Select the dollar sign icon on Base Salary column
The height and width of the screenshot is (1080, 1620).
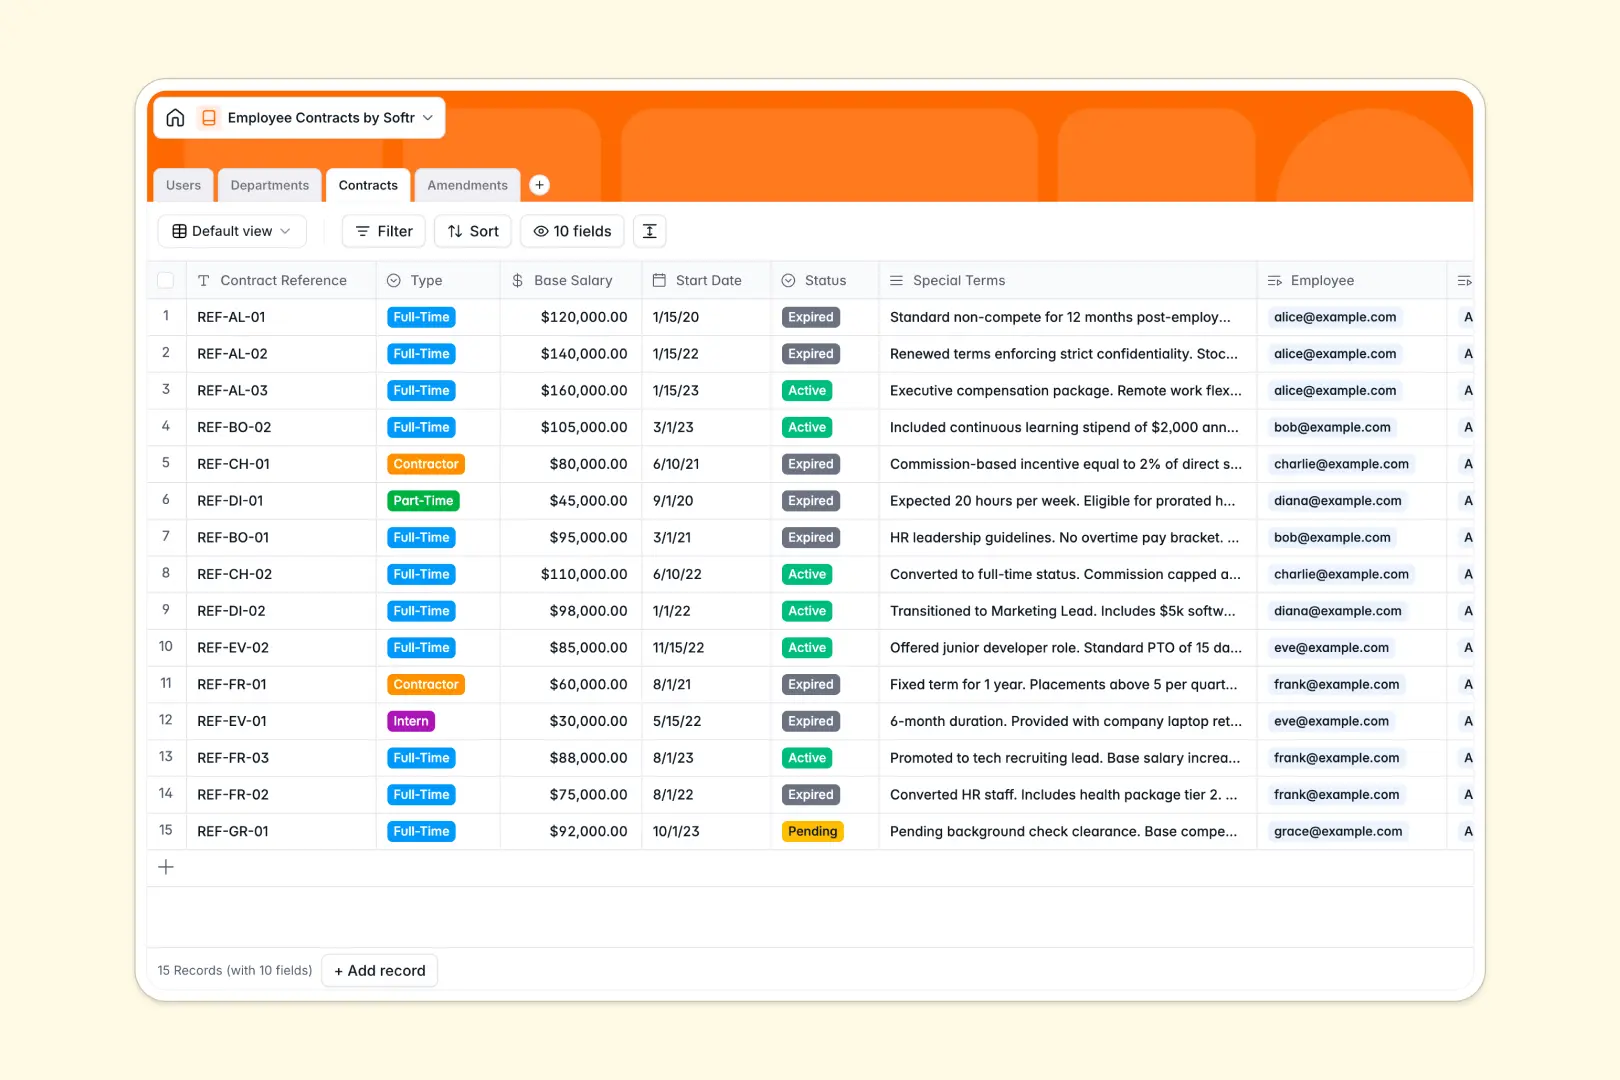517,280
